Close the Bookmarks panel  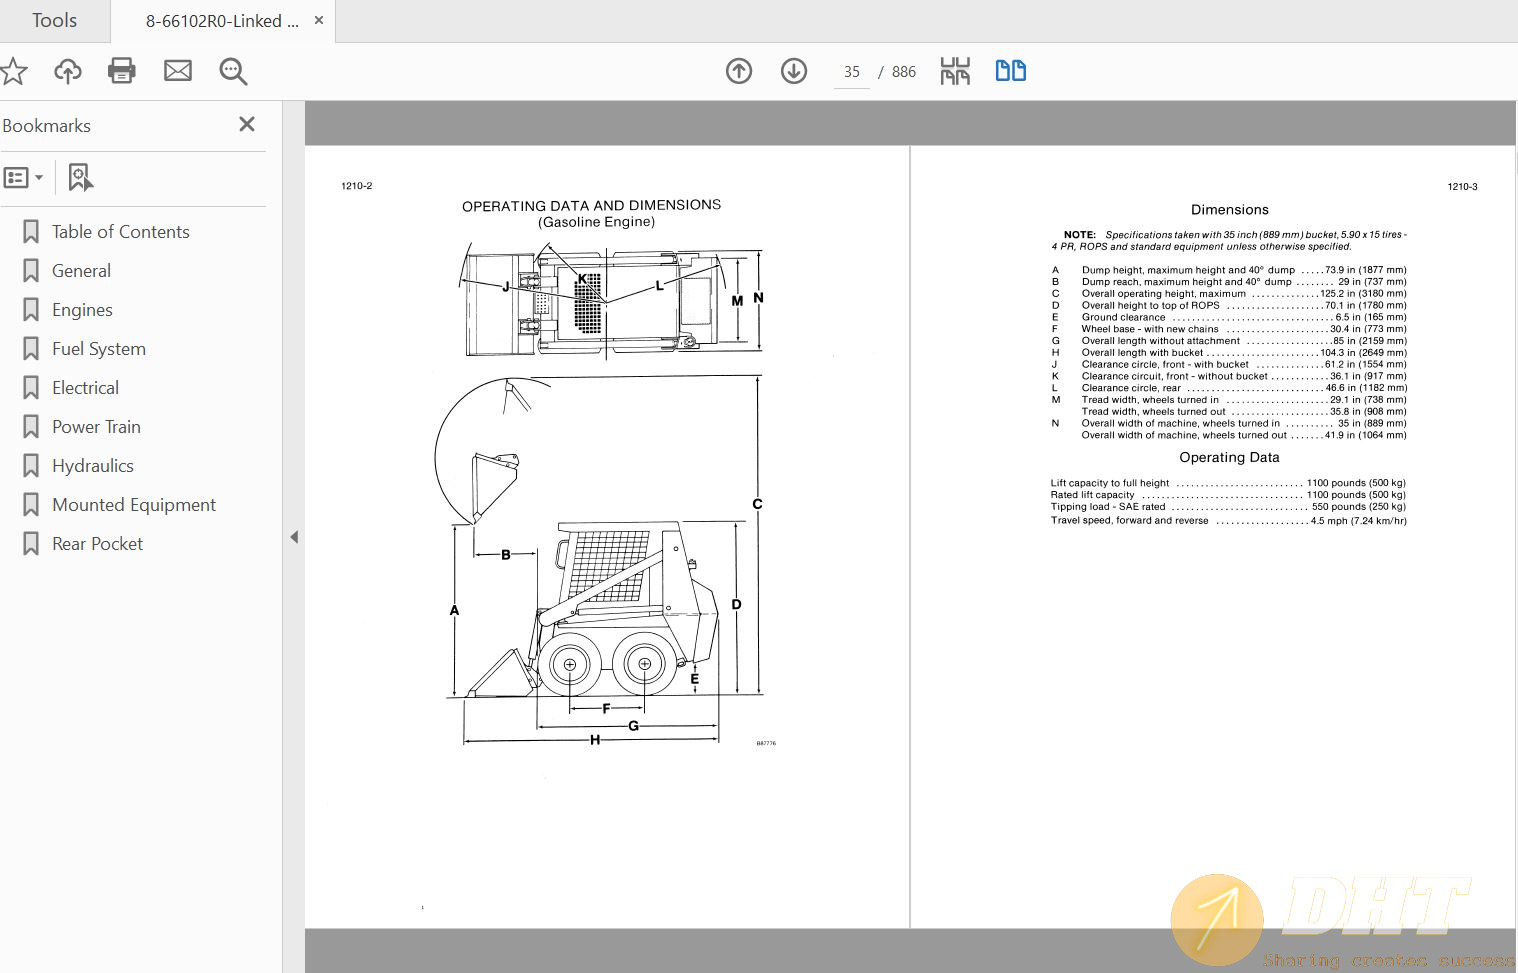(246, 124)
